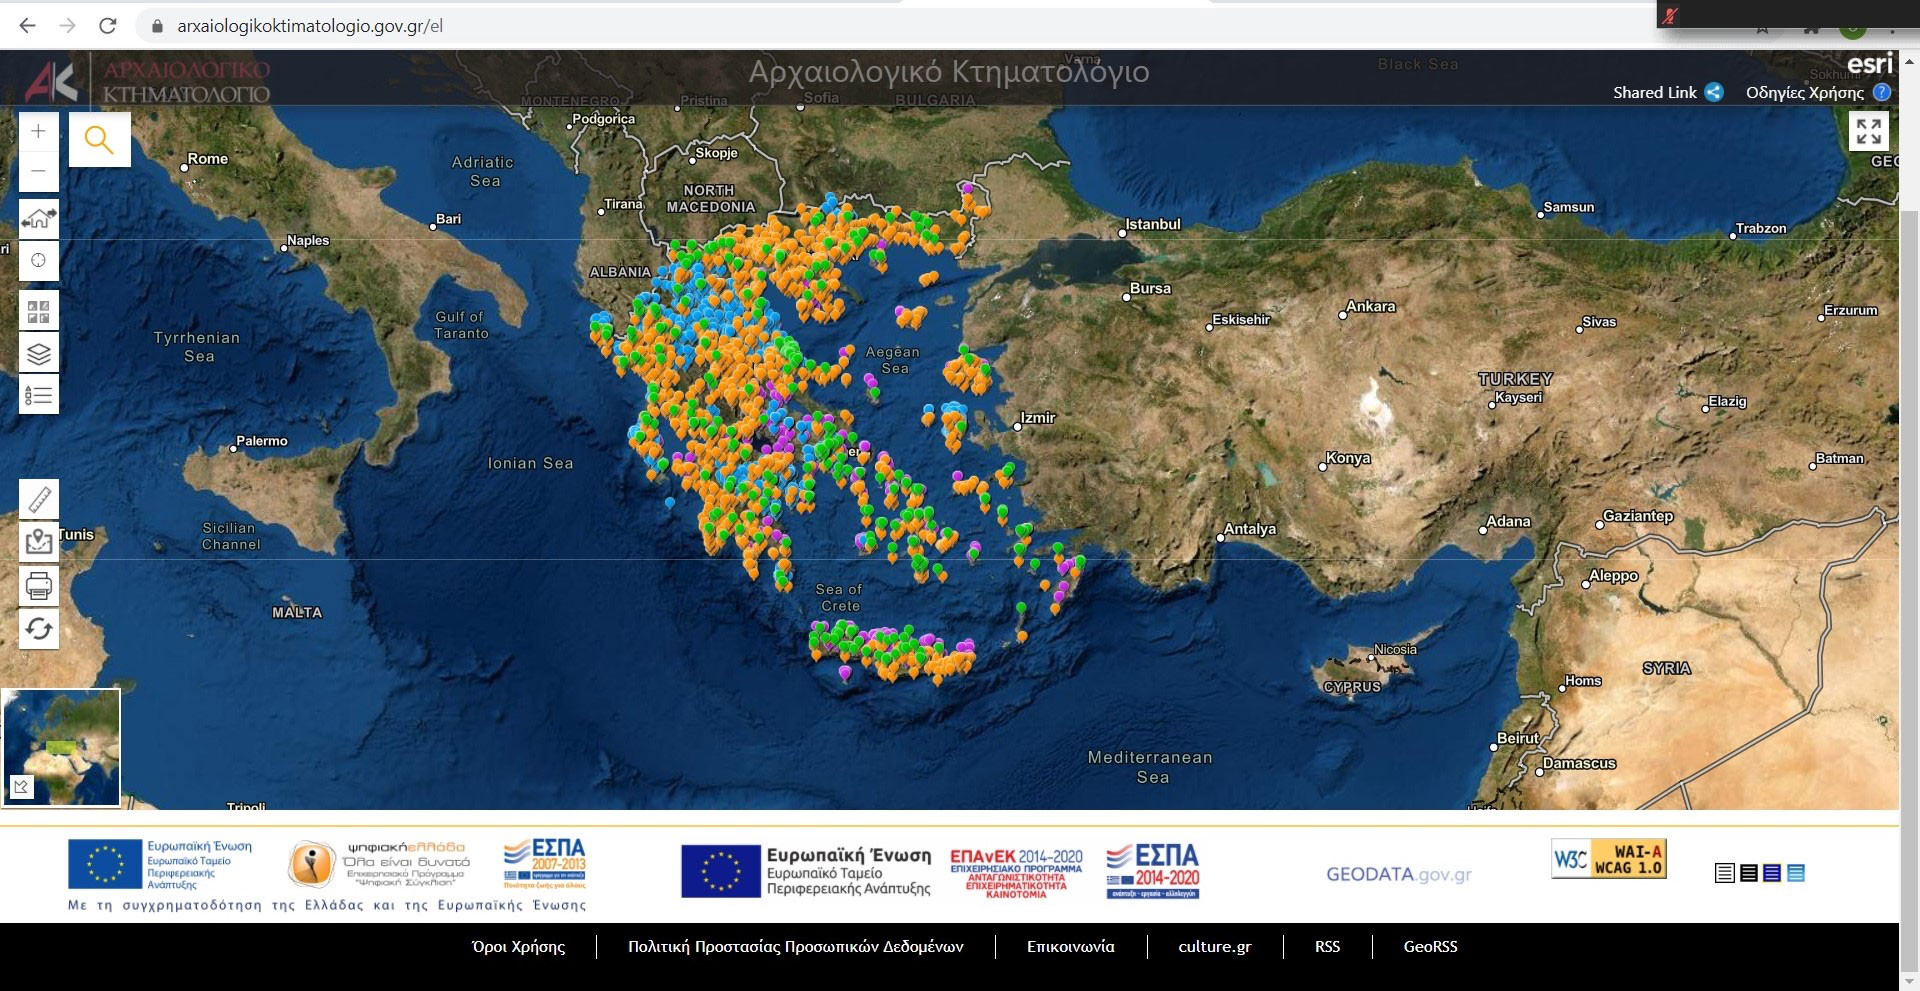Image resolution: width=1920 pixels, height=991 pixels.
Task: Open Όροι Χρήσης footer link
Action: pyautogui.click(x=518, y=947)
